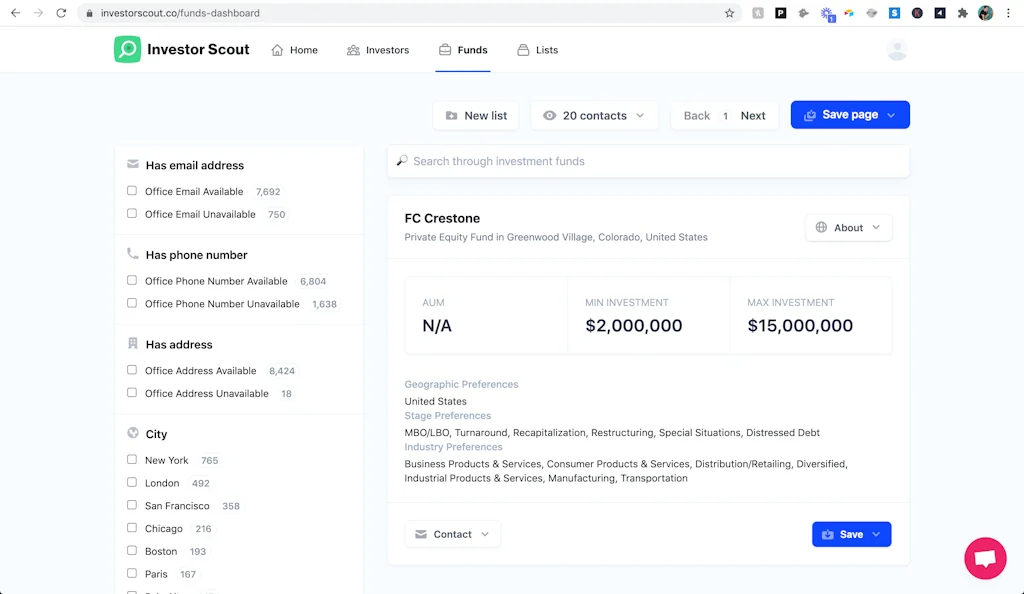1024x594 pixels.
Task: Check the Office Email Available filter
Action: tap(131, 191)
